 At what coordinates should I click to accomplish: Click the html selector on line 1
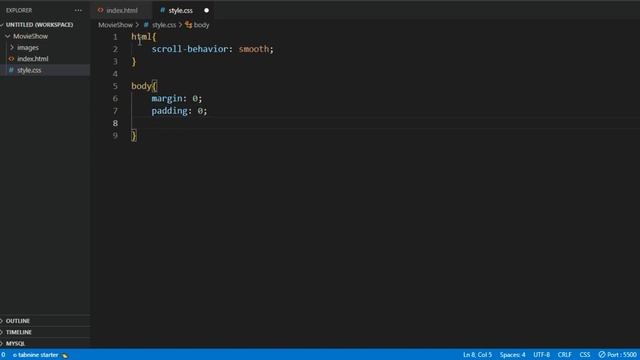click(141, 37)
